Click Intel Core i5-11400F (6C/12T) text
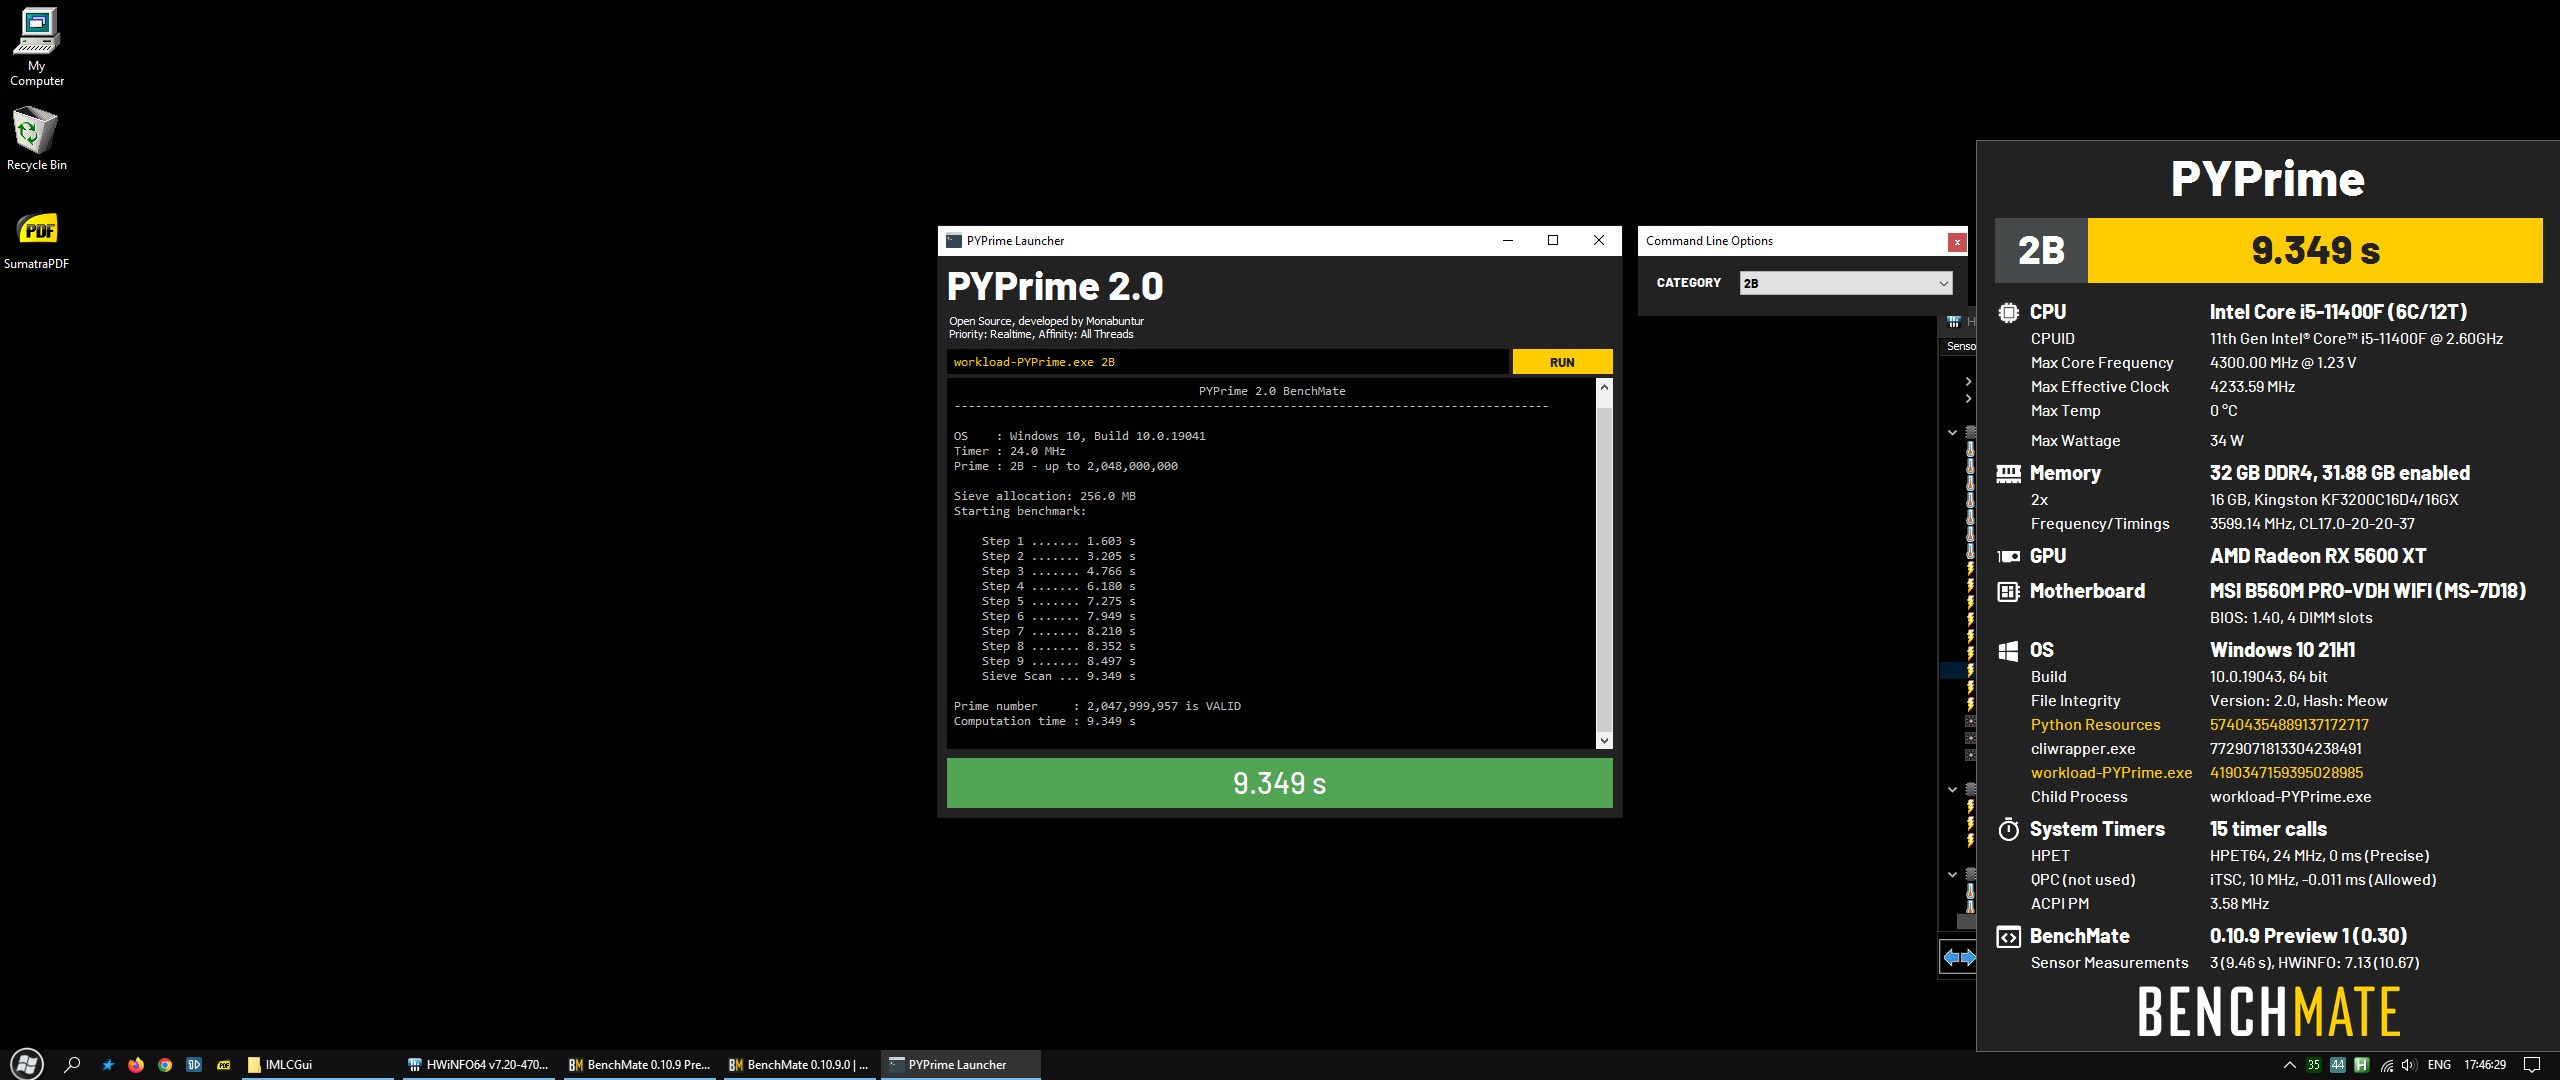The width and height of the screenshot is (2560, 1080). click(2338, 312)
